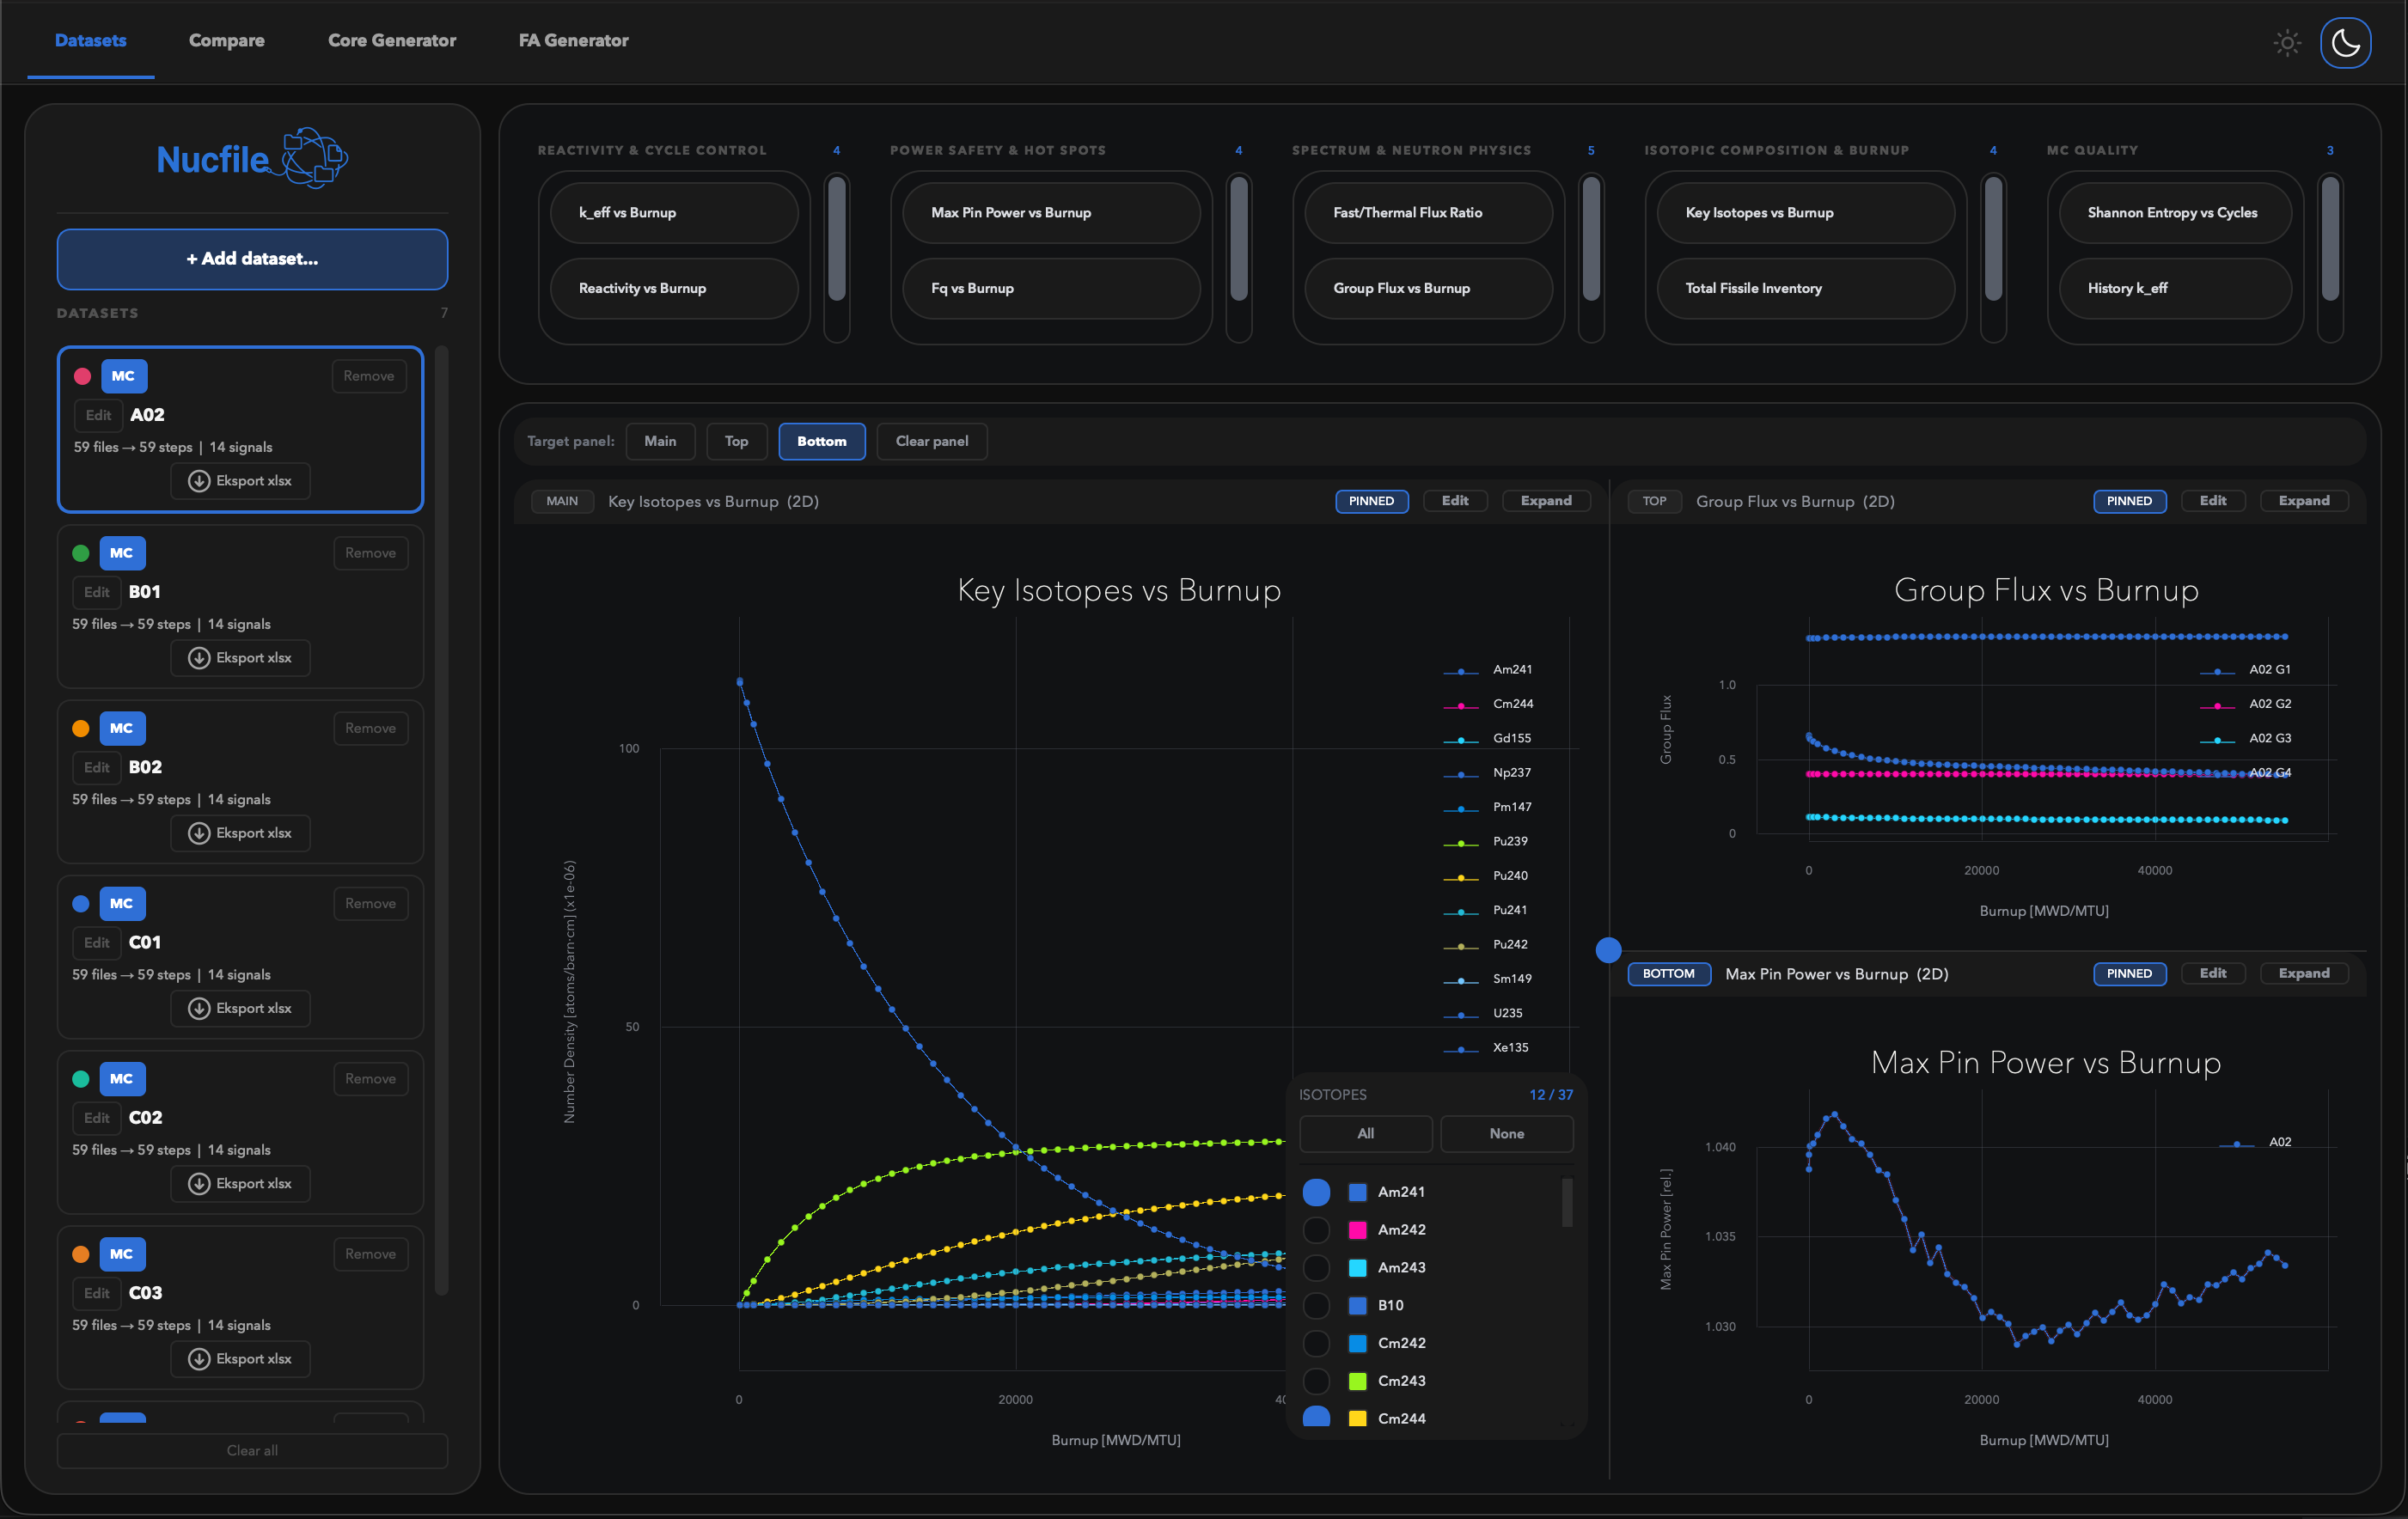Click the C01 dataset MC badge

(x=122, y=903)
